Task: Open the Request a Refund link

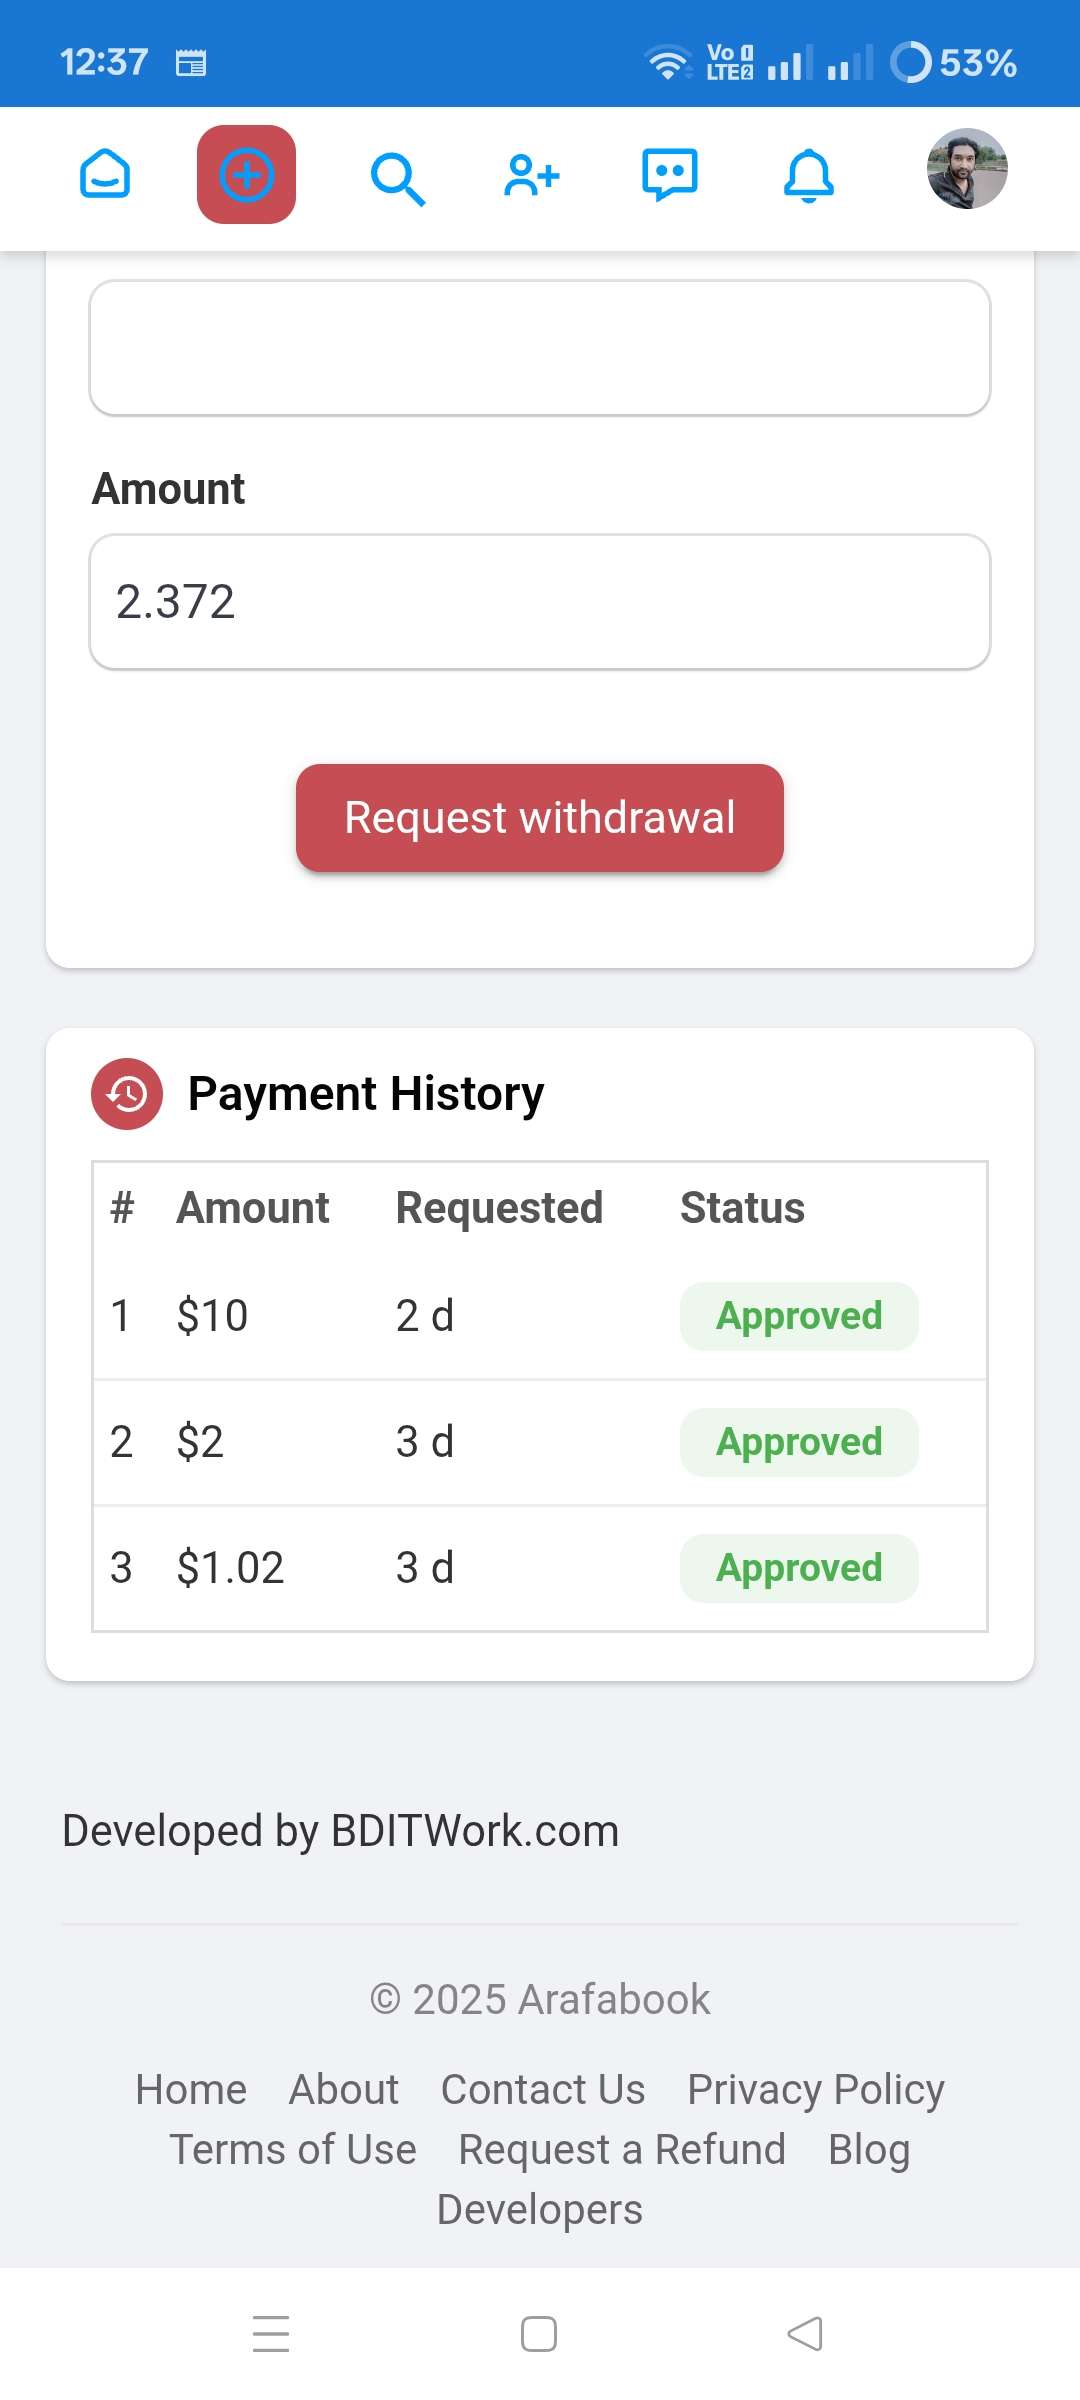Action: pyautogui.click(x=622, y=2149)
